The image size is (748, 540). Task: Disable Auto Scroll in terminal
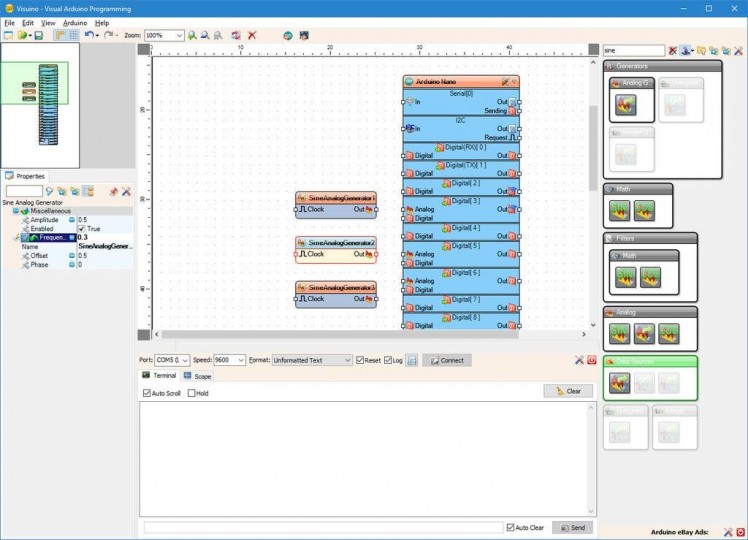[147, 393]
